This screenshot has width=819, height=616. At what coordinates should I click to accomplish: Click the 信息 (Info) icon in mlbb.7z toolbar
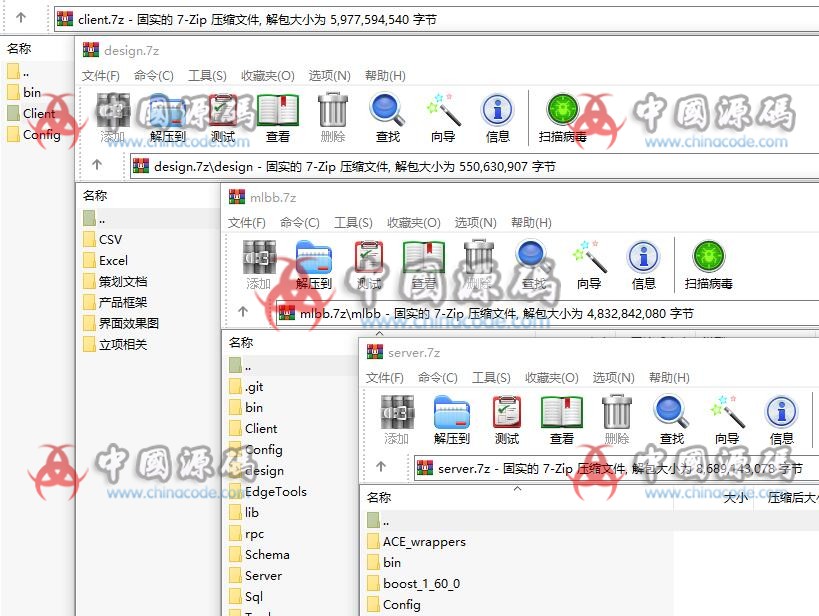[x=643, y=258]
